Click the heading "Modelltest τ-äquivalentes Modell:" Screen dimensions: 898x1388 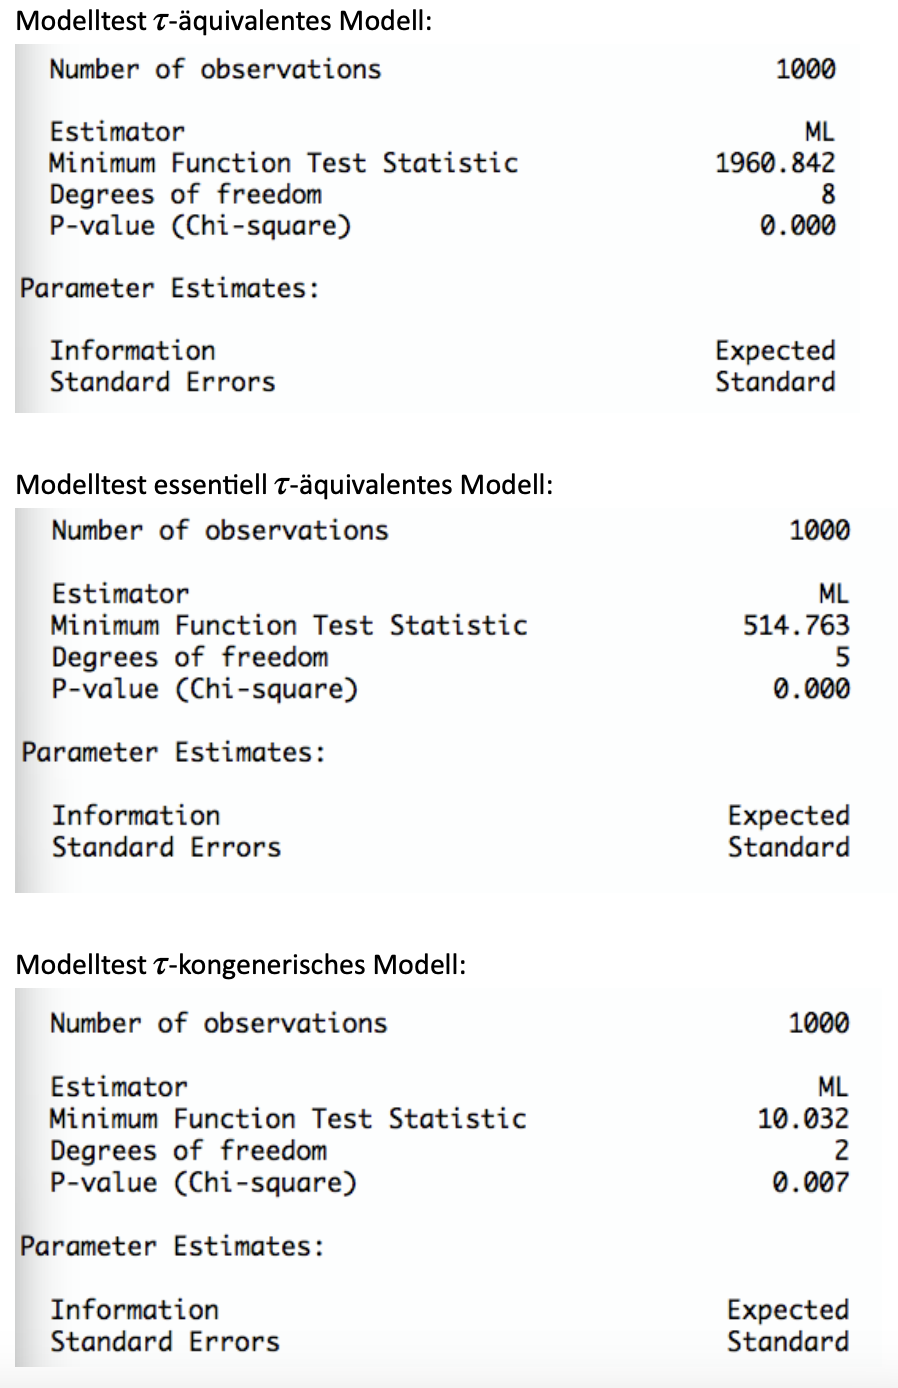click(224, 20)
